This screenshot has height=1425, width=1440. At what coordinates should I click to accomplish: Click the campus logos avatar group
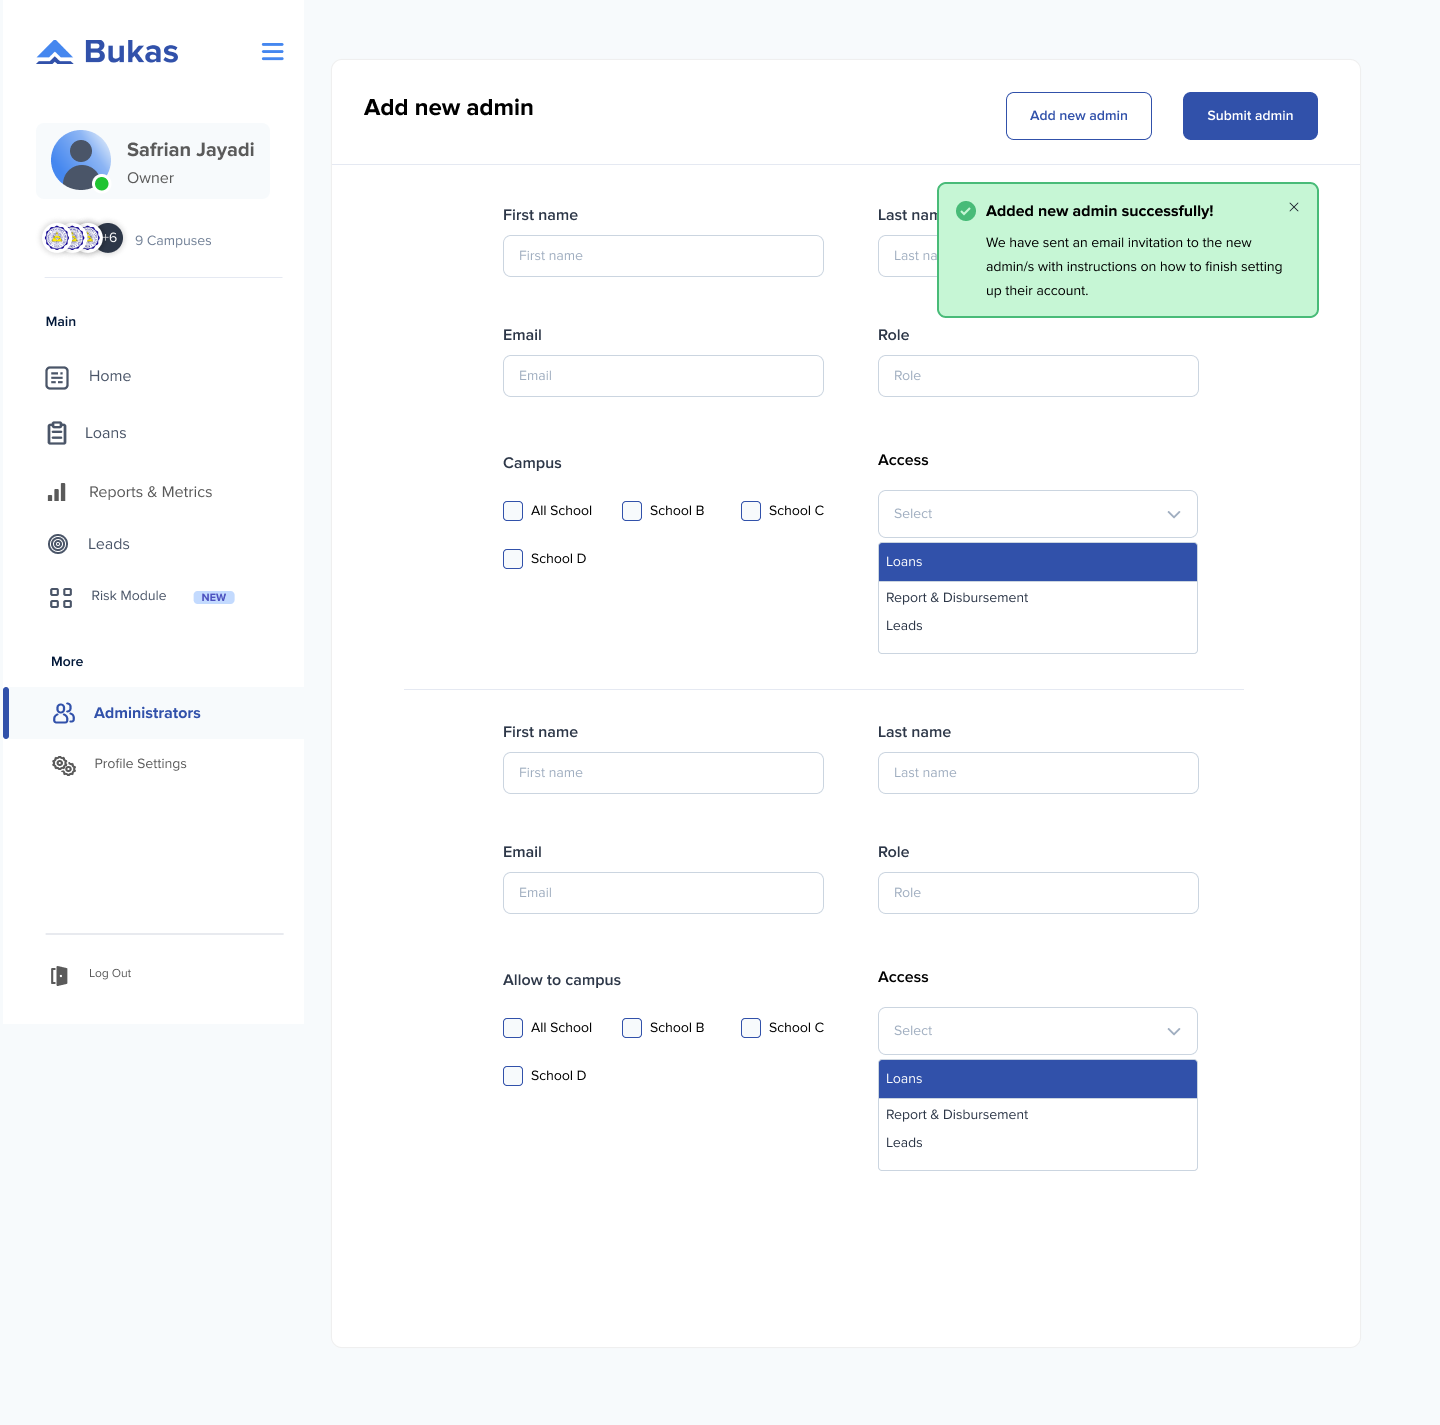click(82, 238)
